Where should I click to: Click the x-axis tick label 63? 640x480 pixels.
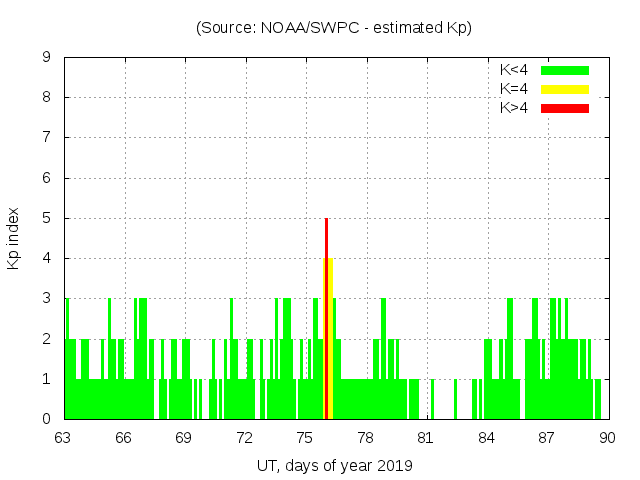pyautogui.click(x=63, y=438)
